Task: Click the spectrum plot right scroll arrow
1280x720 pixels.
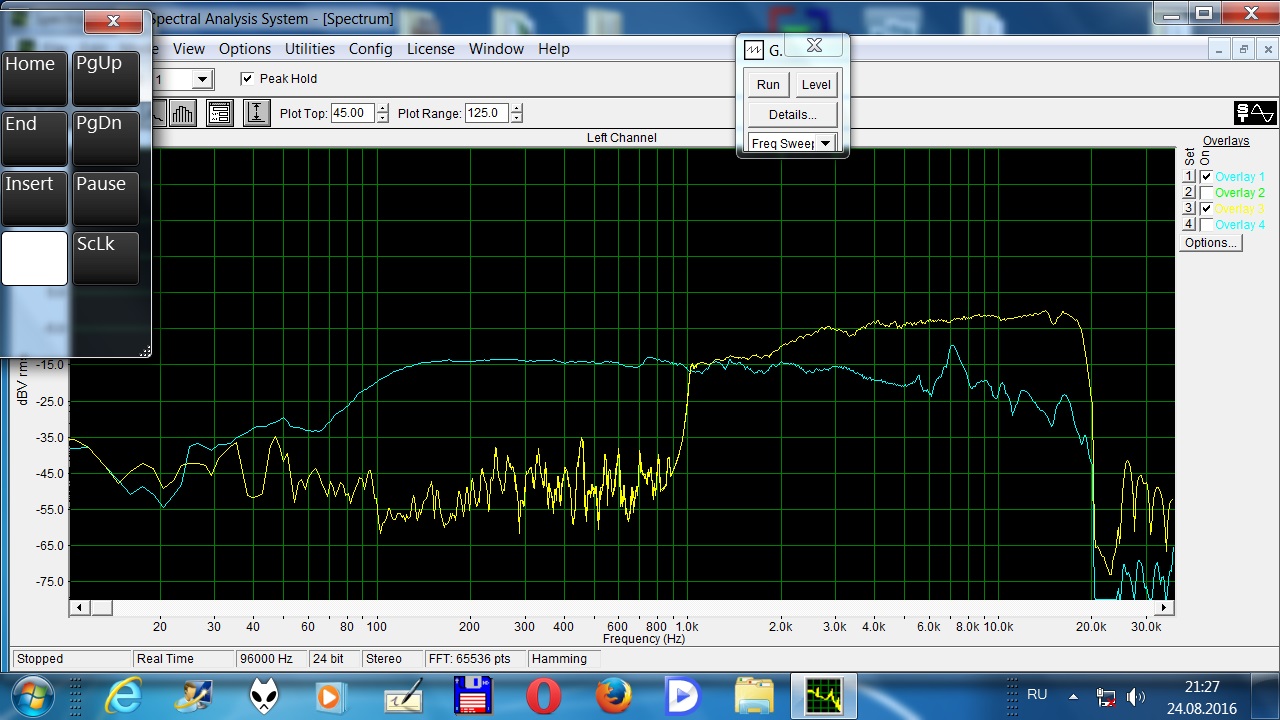Action: coord(1164,607)
